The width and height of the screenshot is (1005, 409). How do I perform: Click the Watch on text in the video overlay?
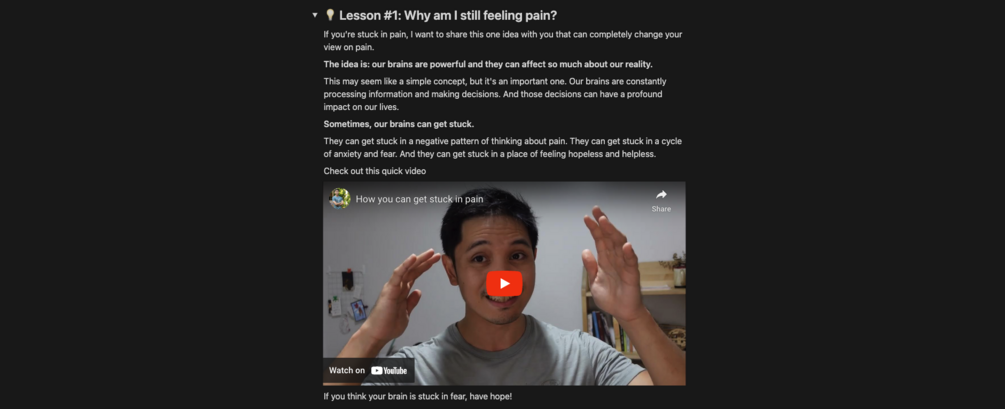tap(347, 370)
